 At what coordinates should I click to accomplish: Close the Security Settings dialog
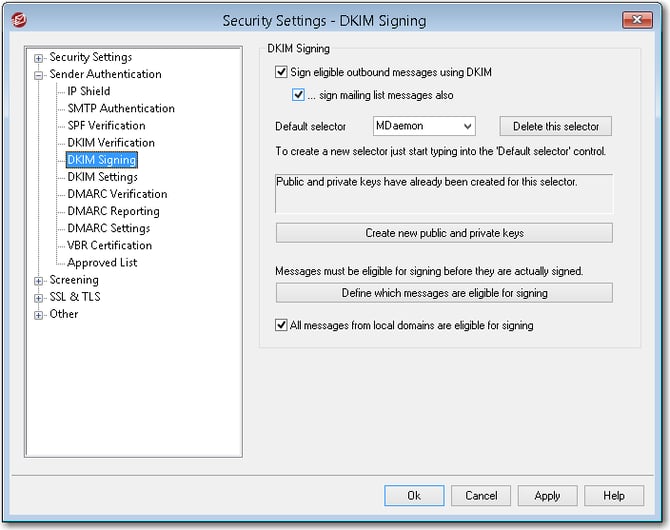pos(637,20)
